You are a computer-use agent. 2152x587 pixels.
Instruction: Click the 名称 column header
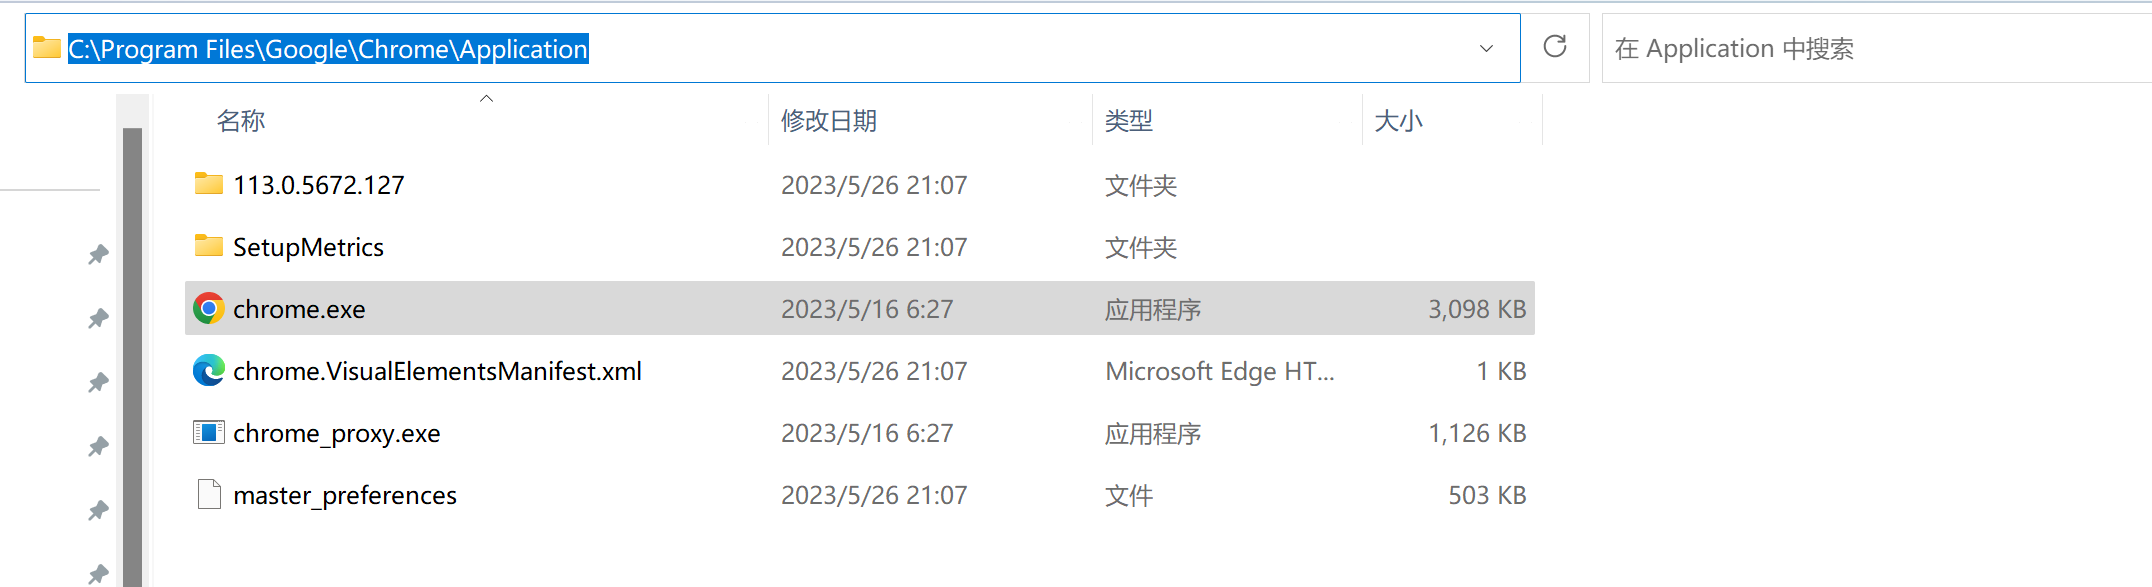pos(241,120)
